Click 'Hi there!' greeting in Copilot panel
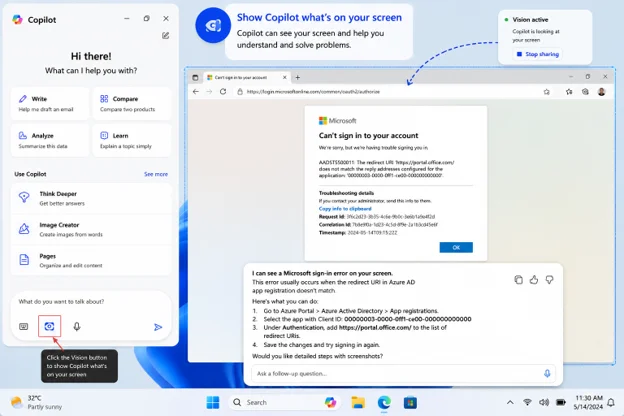 [x=91, y=56]
